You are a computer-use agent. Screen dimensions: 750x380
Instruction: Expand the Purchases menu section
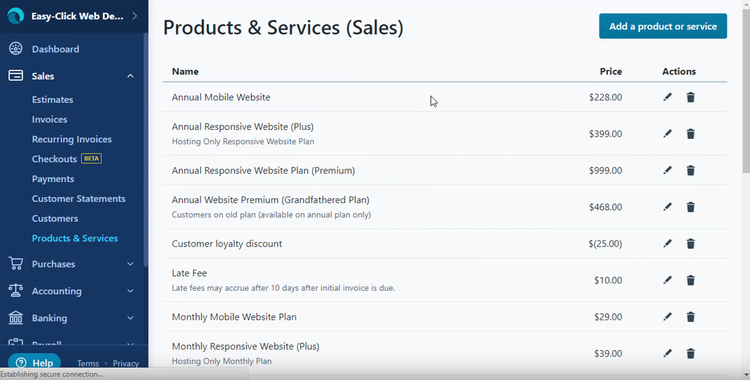click(x=130, y=264)
